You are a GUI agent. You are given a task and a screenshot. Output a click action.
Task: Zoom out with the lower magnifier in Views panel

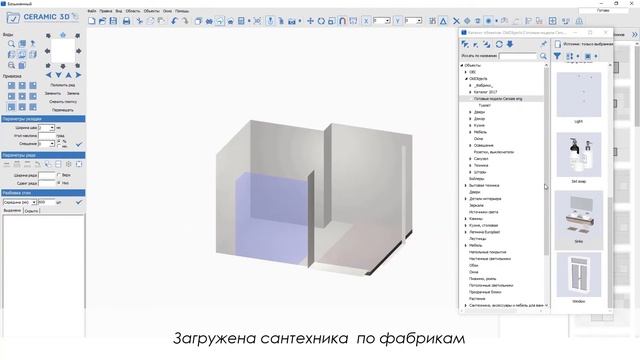tap(11, 65)
